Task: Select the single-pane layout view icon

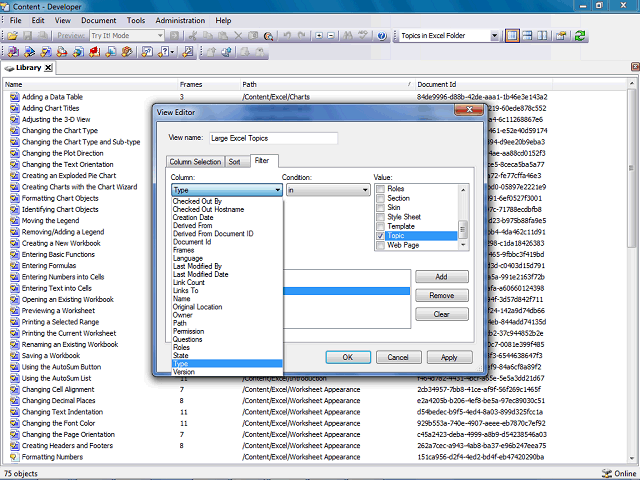Action: 512,36
